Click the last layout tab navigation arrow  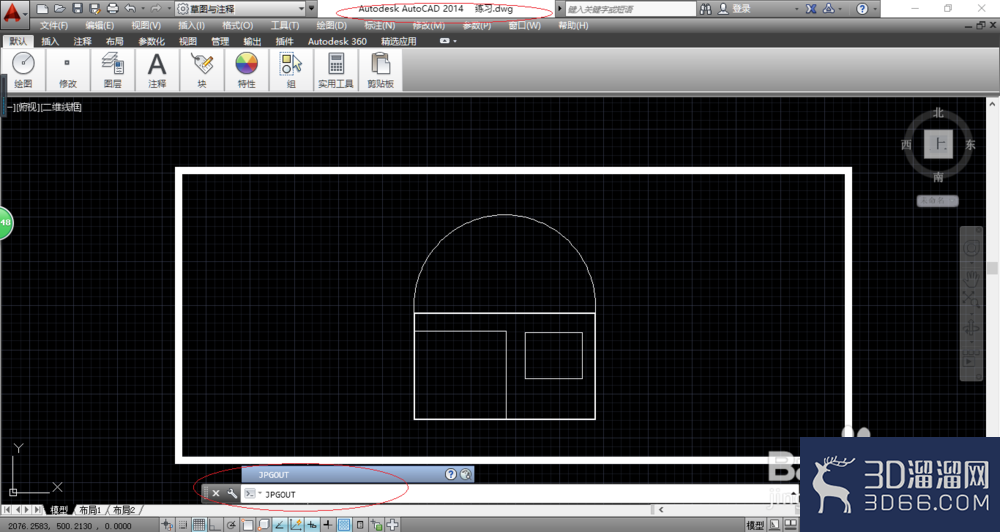38,510
